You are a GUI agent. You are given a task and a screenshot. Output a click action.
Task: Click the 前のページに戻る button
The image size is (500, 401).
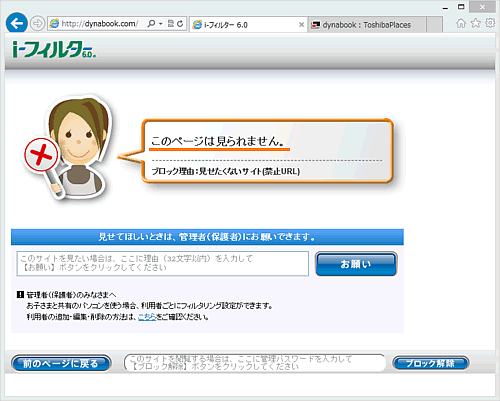click(x=61, y=363)
